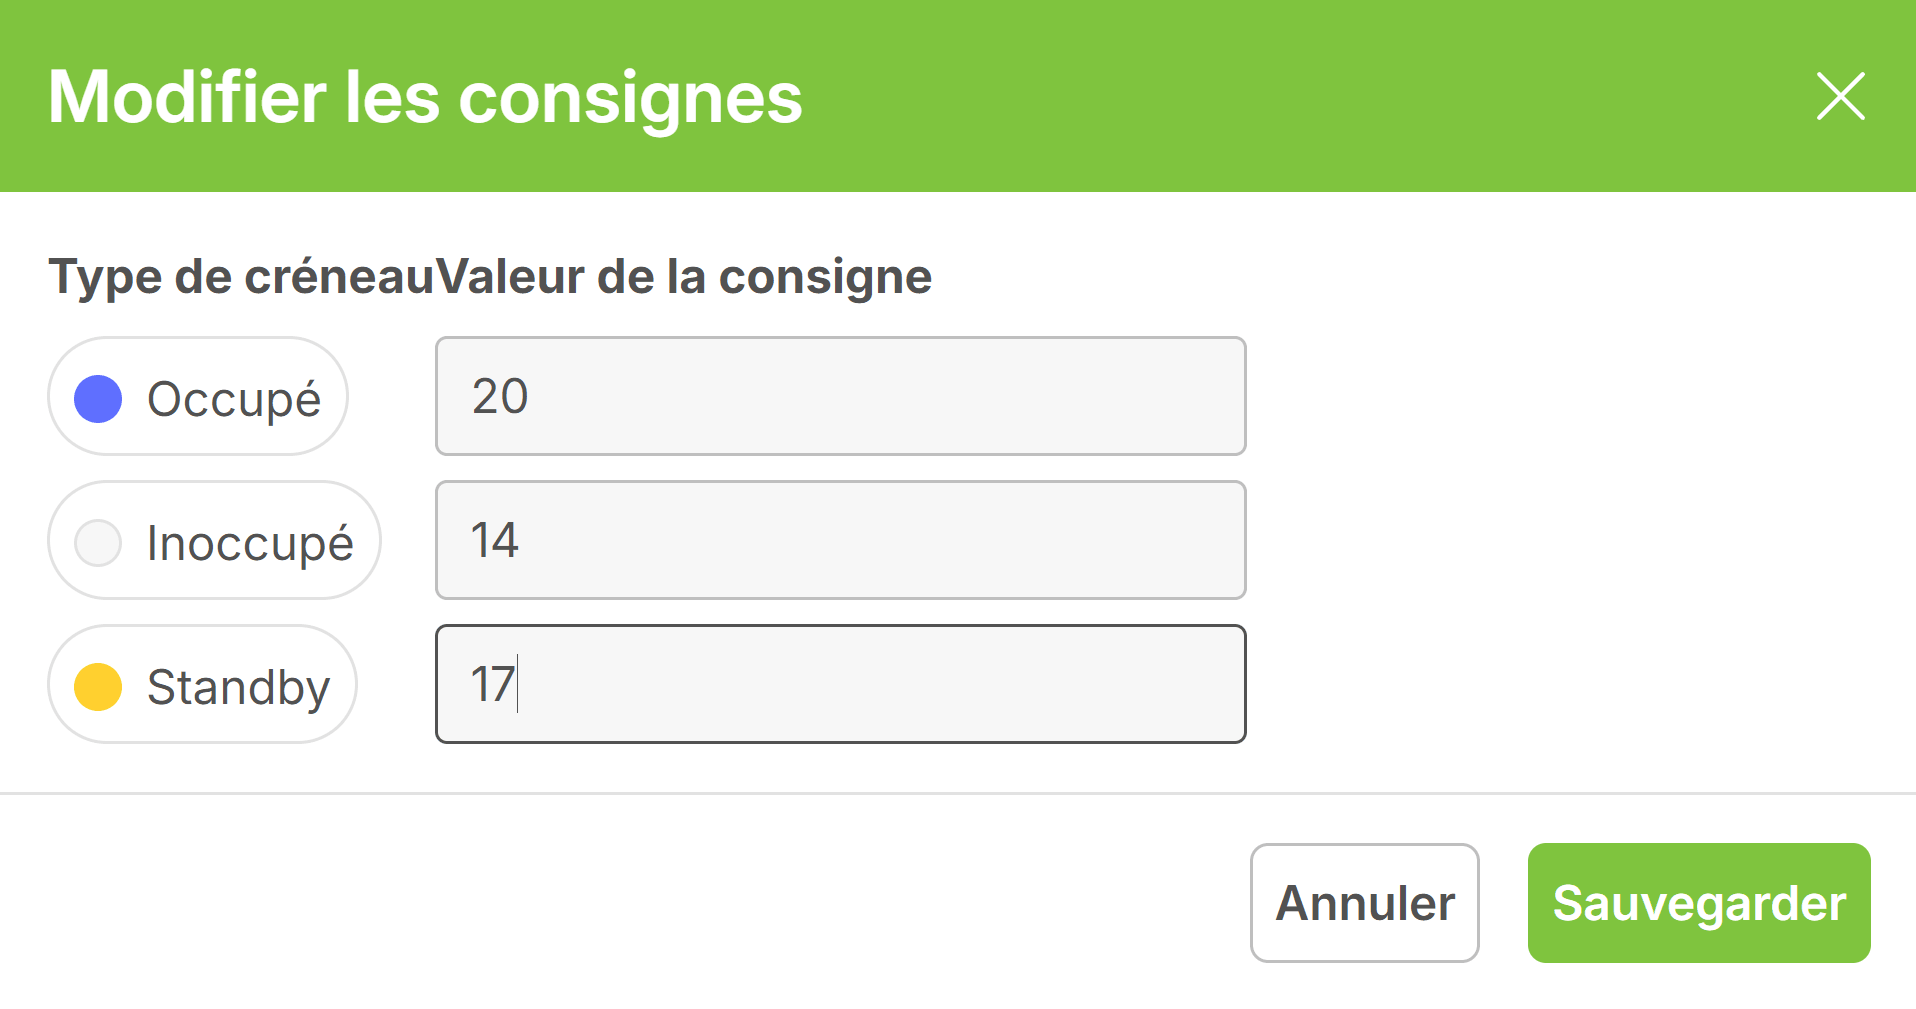Click the empty green header area beside the title
The image size is (1916, 1009).
click(x=1300, y=97)
